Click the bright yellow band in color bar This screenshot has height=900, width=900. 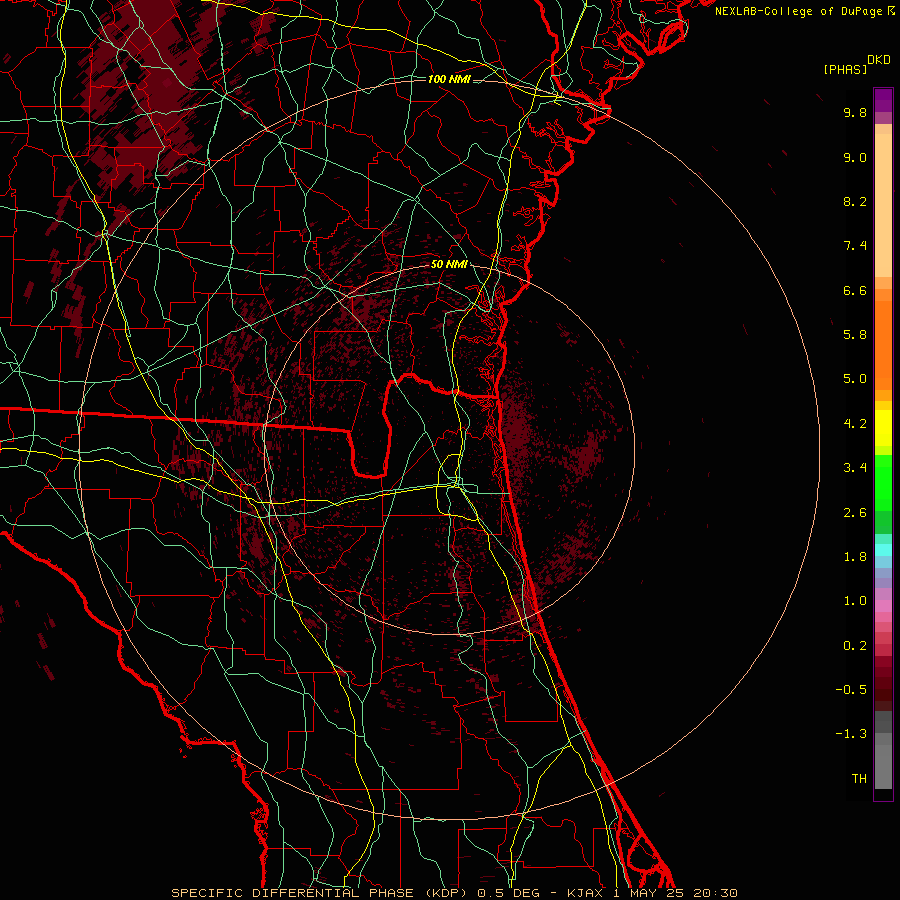click(883, 428)
